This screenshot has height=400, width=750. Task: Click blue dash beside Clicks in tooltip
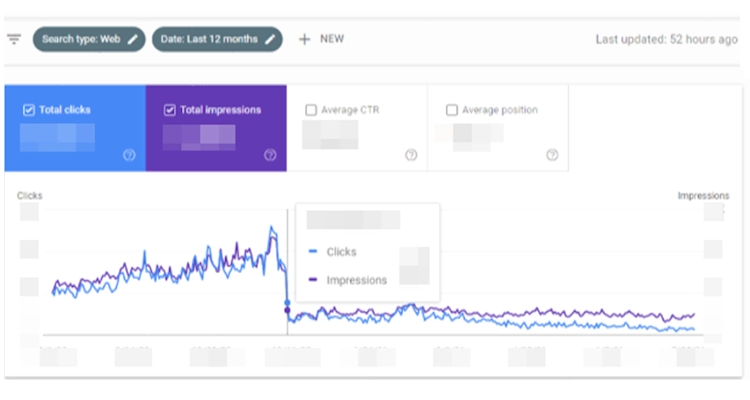coord(314,252)
